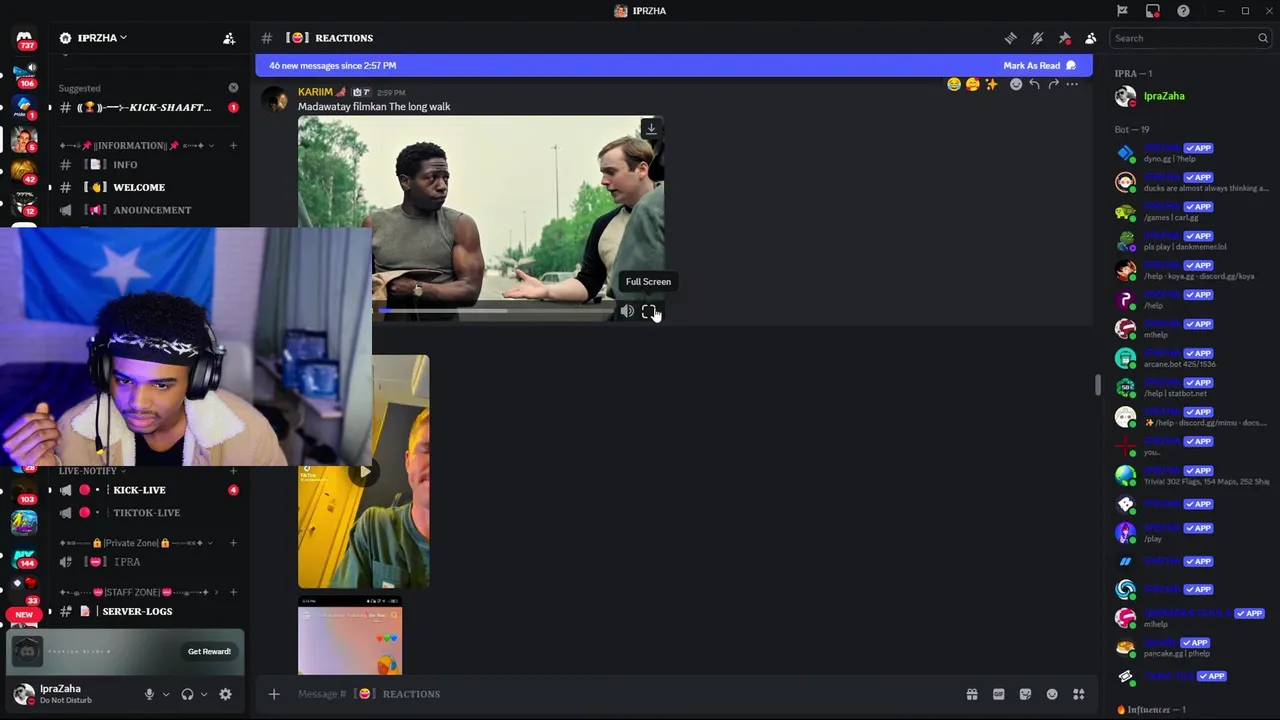Open the Help question mark icon
Screen dimensions: 1280x720
point(1183,11)
